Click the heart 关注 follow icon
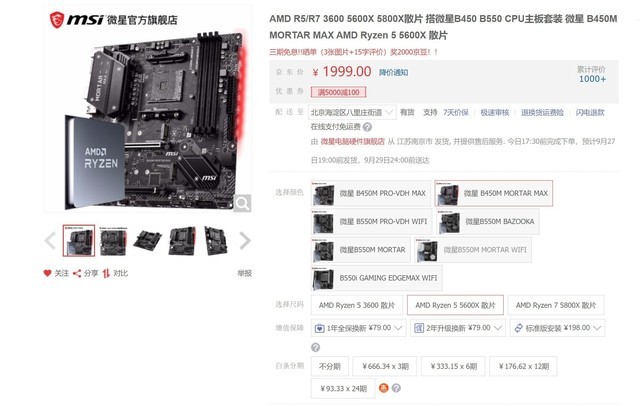 point(47,273)
